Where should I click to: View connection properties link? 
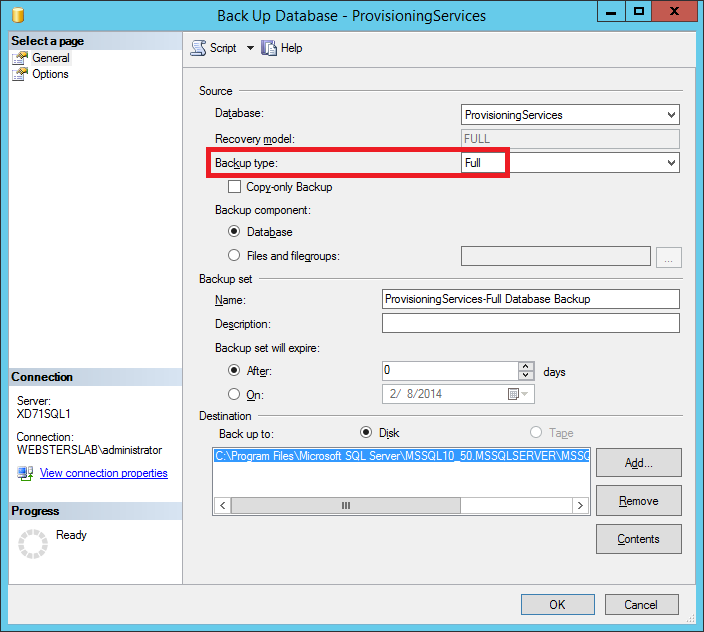coord(103,473)
